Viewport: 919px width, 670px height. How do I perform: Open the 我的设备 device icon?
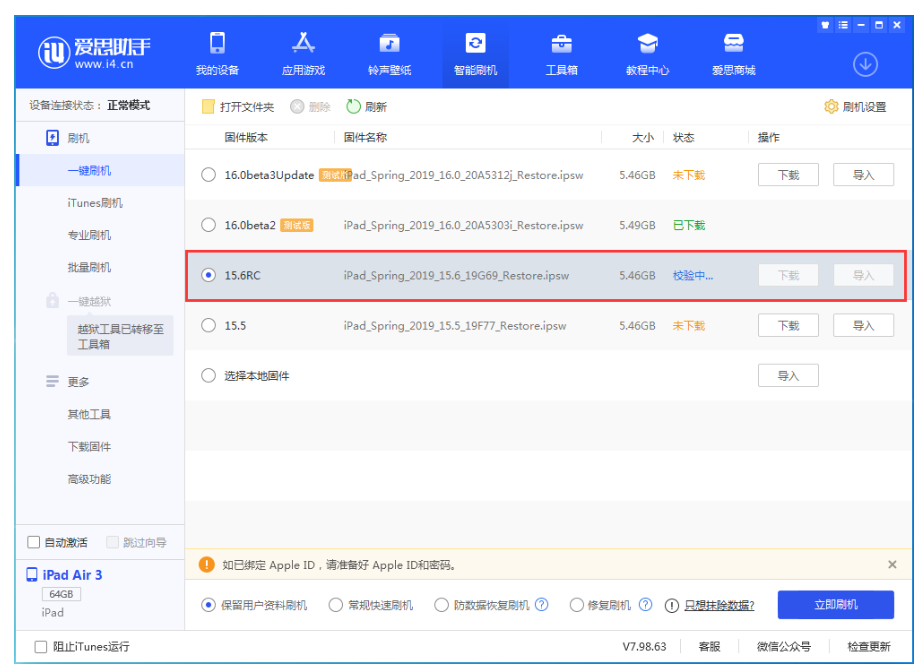217,44
